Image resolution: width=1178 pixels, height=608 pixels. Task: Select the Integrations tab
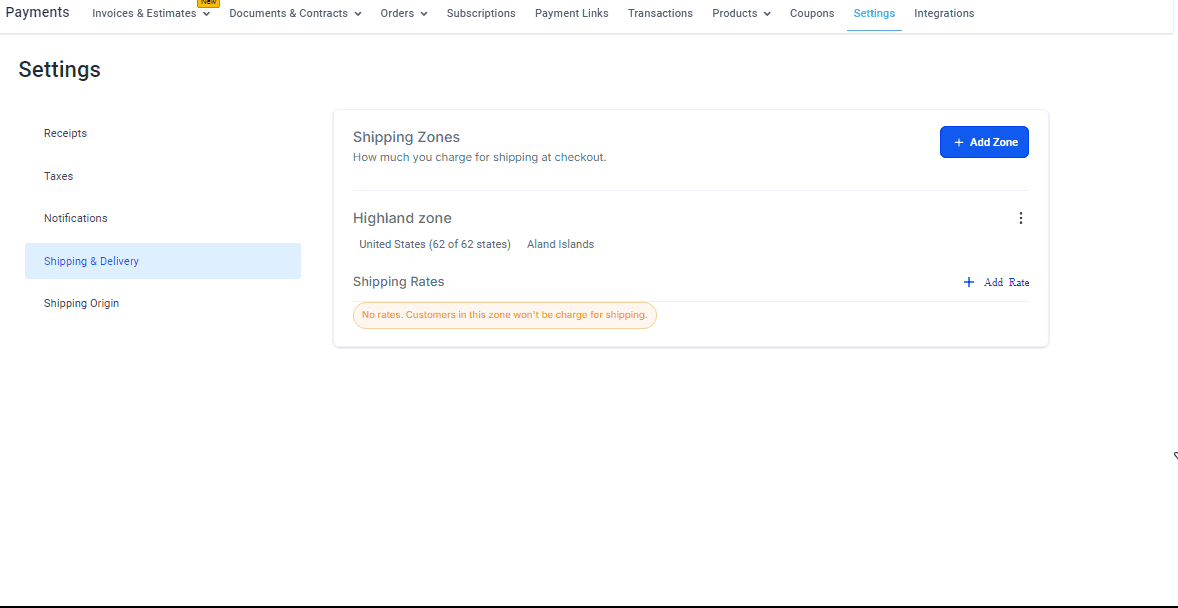click(944, 14)
